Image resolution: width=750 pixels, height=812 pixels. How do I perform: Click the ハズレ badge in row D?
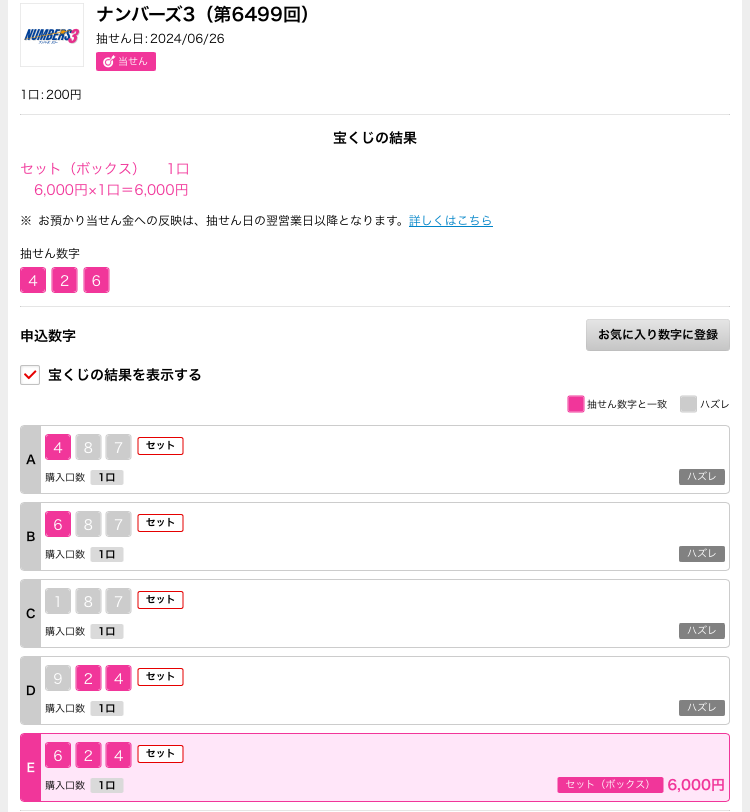click(x=702, y=708)
